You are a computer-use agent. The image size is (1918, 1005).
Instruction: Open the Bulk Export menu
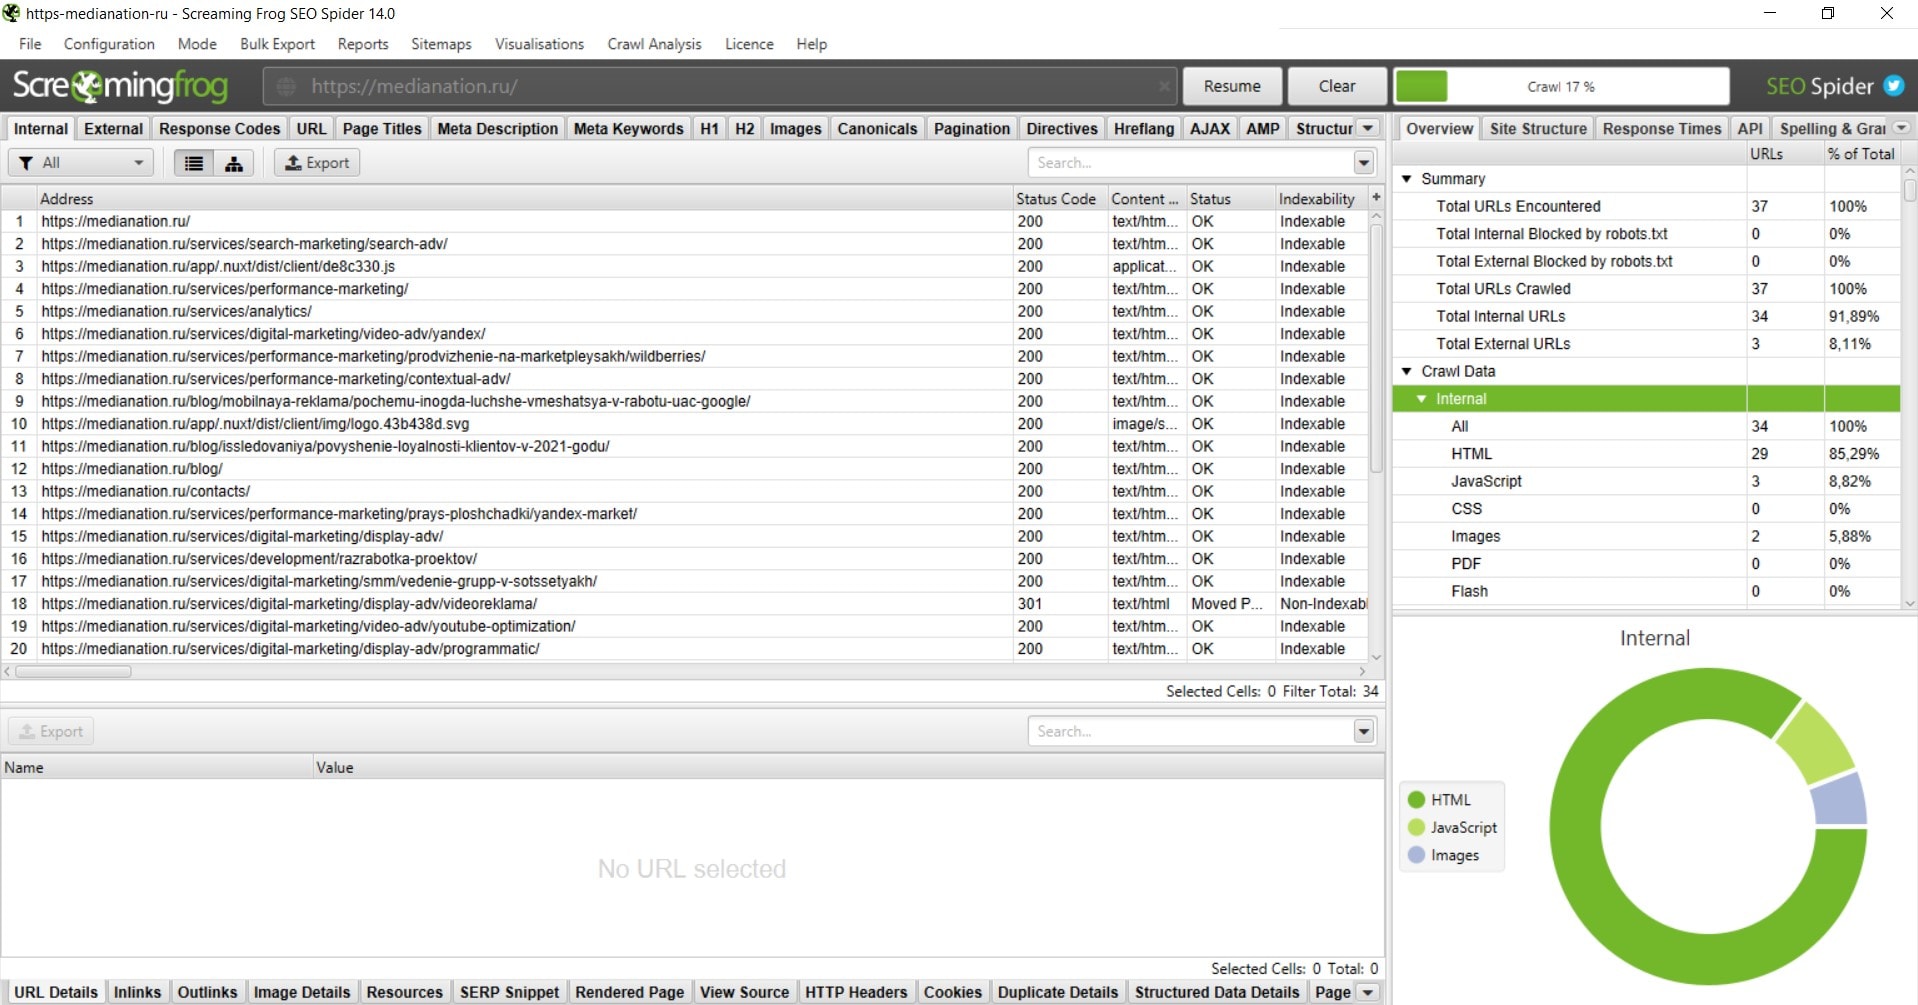click(x=277, y=44)
